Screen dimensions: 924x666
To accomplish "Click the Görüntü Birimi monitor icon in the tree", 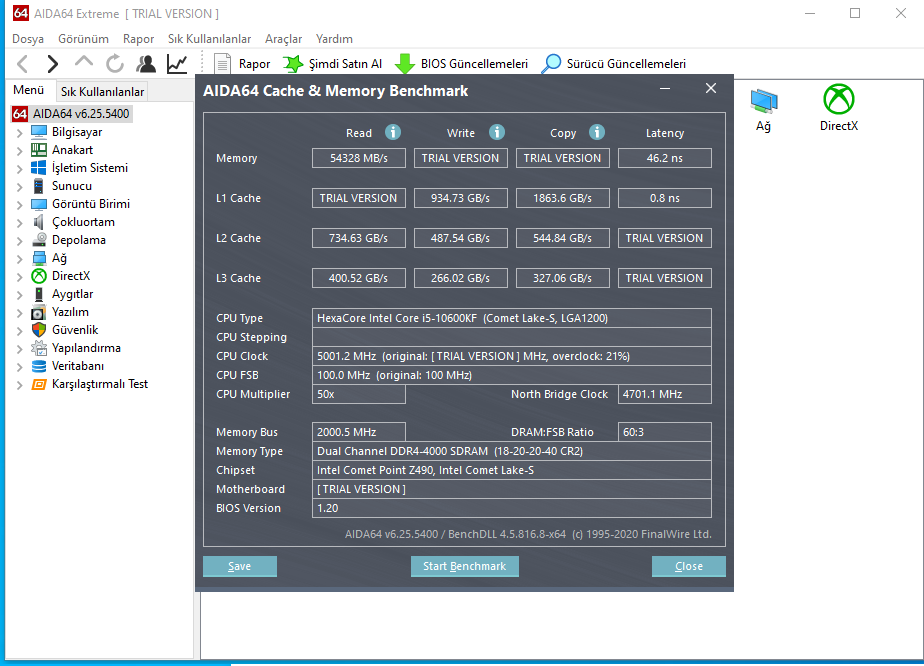I will [x=39, y=204].
